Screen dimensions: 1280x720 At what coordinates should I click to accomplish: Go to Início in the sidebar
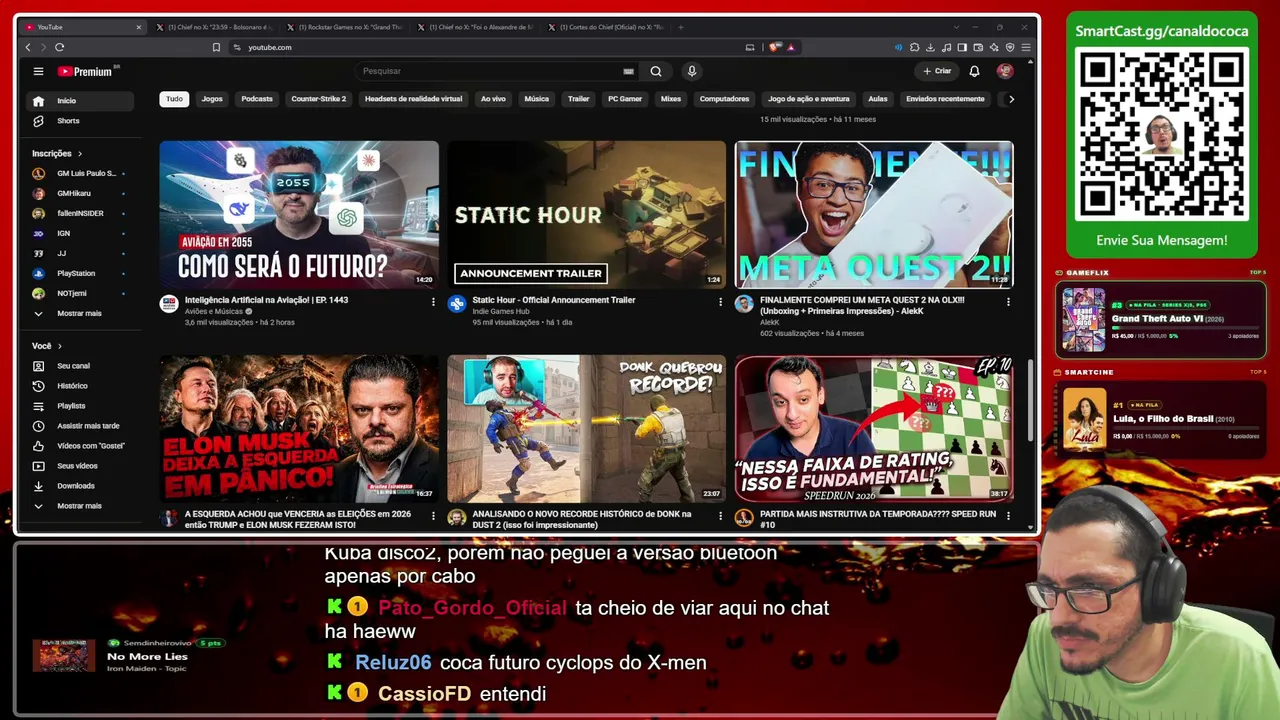click(x=80, y=101)
